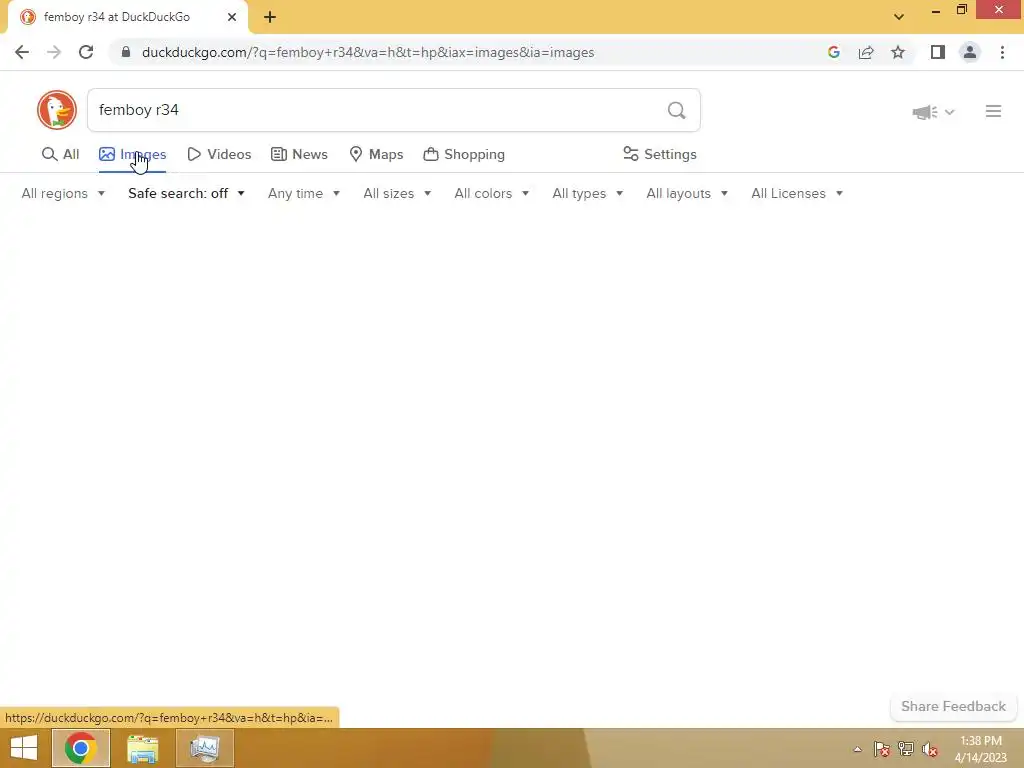Open Chrome's three-dot menu
The image size is (1024, 768).
[x=1002, y=52]
